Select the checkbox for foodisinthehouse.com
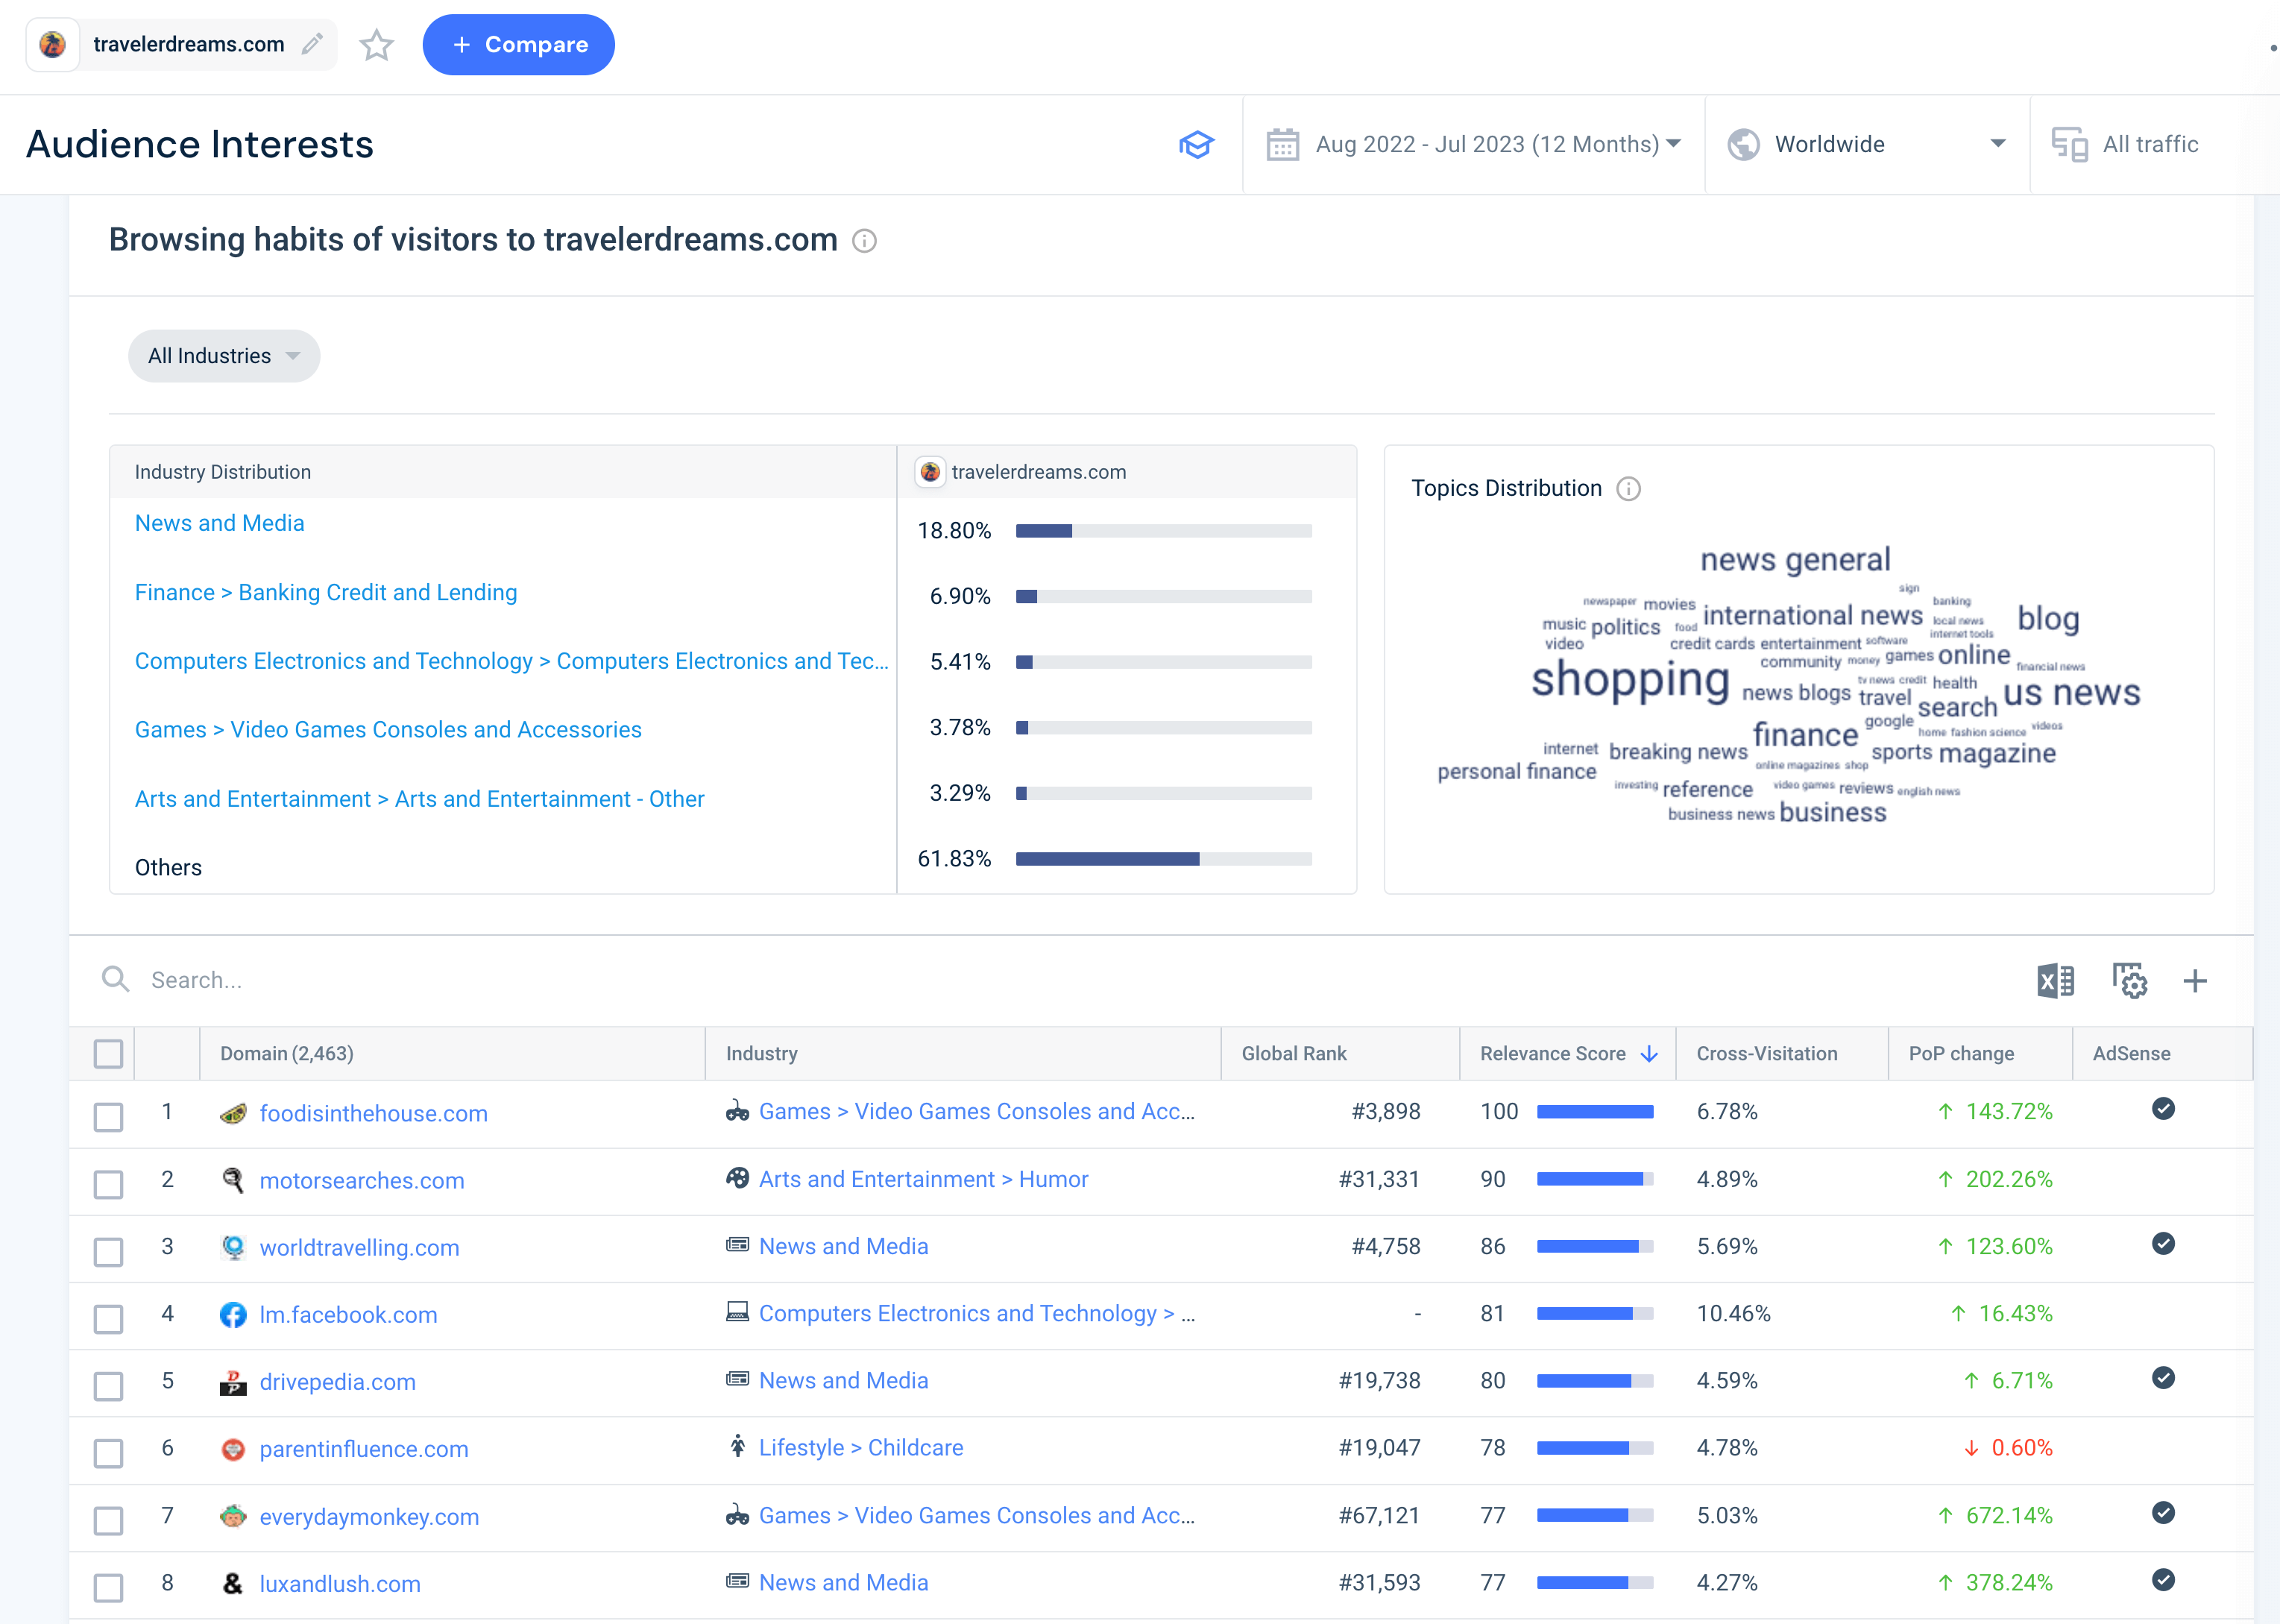Image resolution: width=2280 pixels, height=1624 pixels. tap(108, 1117)
